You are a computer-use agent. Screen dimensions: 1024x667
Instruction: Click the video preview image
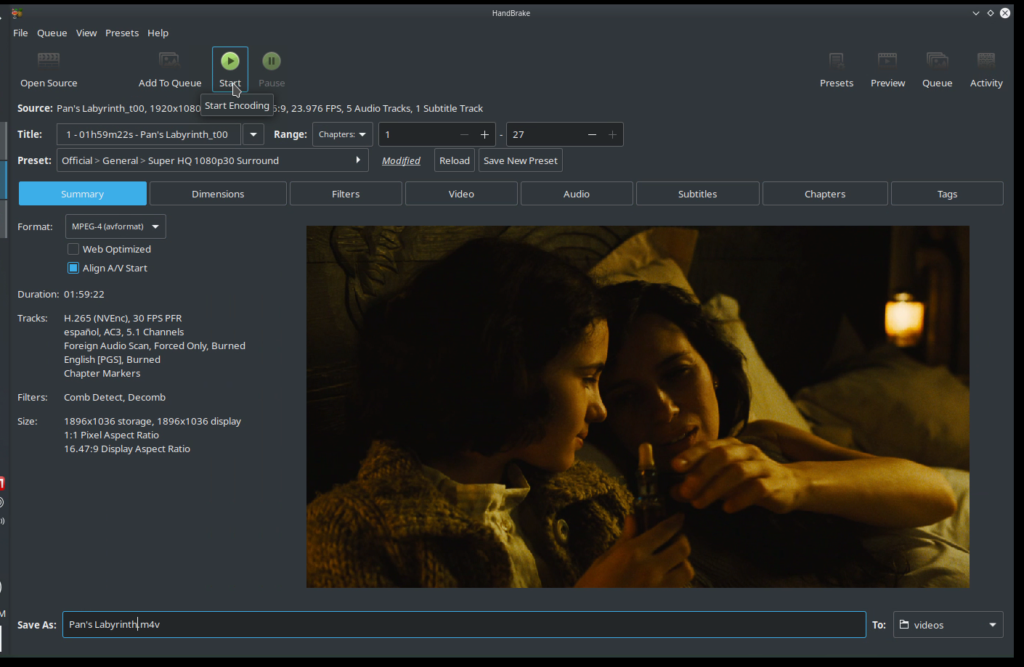(x=638, y=406)
